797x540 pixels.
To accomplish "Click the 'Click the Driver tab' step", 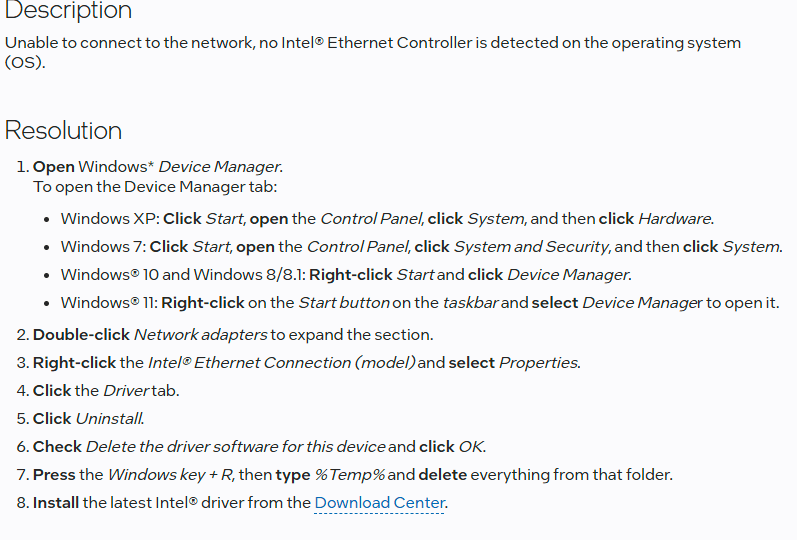I will [x=106, y=391].
